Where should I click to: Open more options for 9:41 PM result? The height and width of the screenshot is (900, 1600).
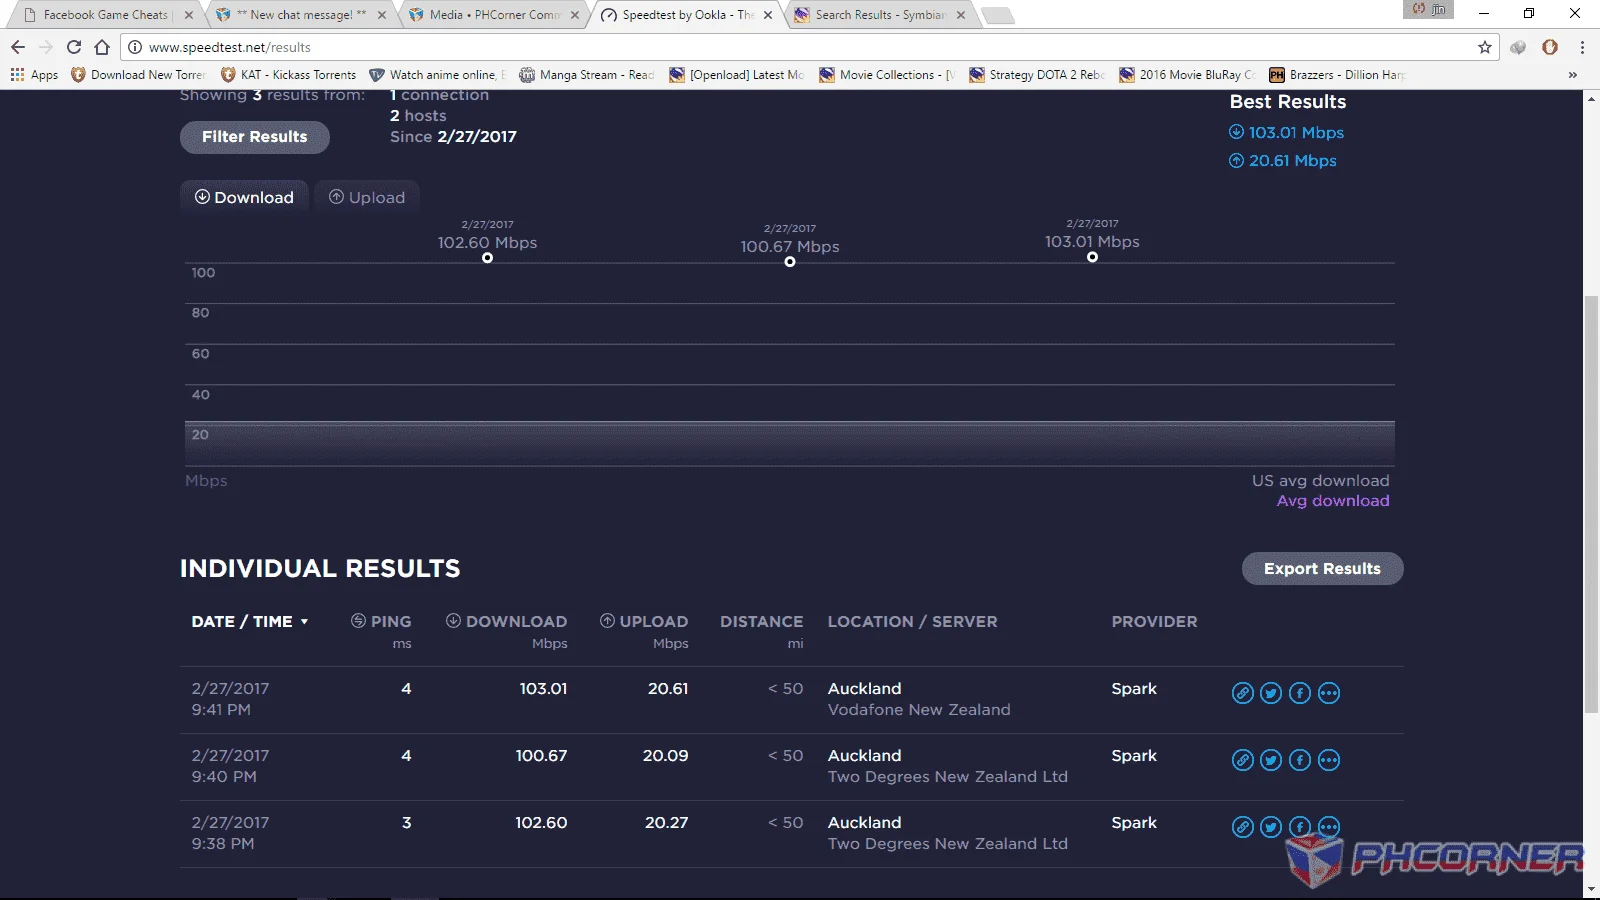1329,693
